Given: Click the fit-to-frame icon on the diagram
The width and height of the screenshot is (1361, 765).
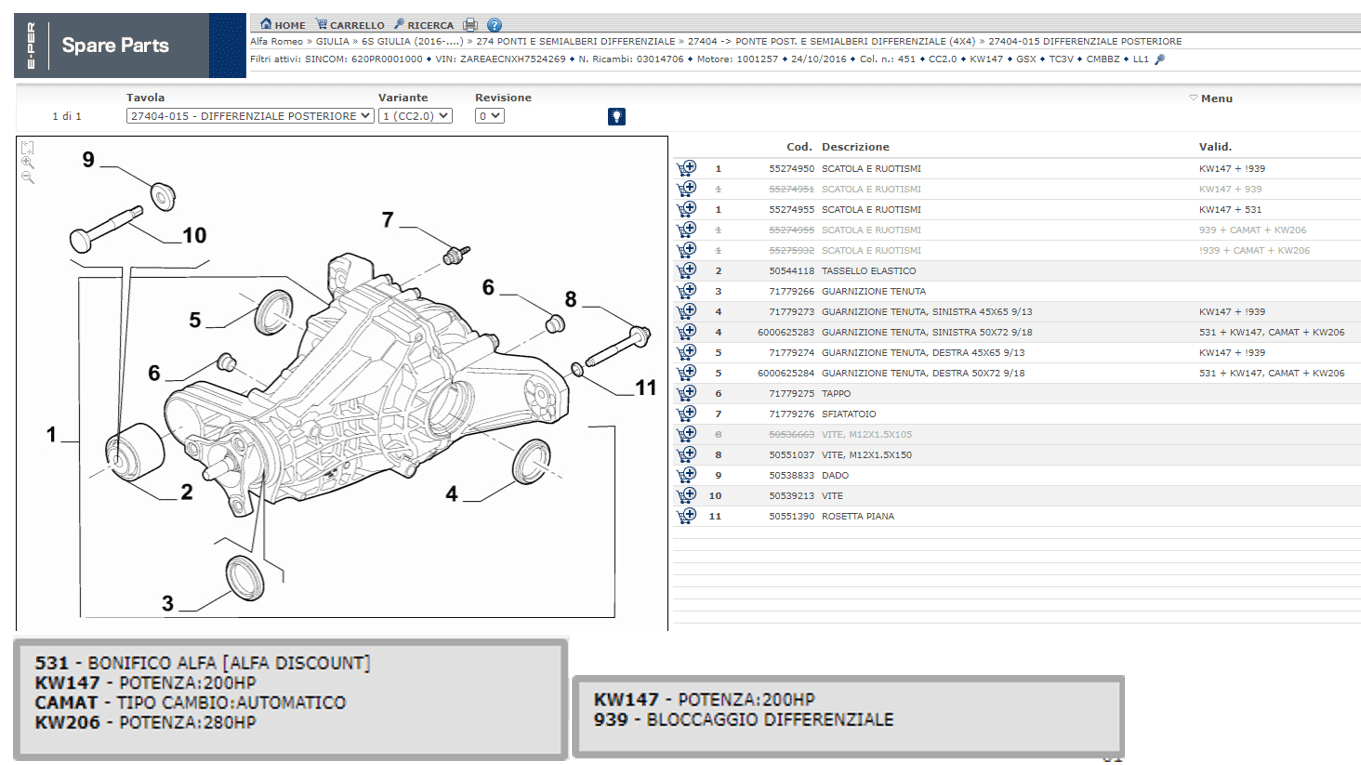Looking at the screenshot, I should (x=27, y=147).
